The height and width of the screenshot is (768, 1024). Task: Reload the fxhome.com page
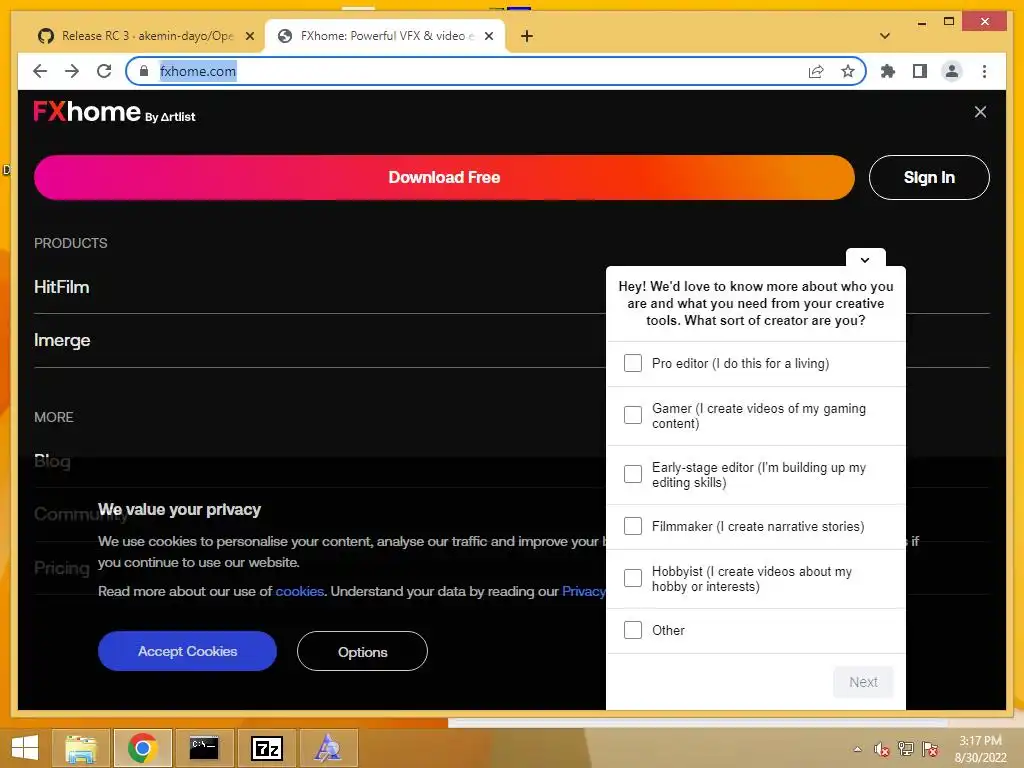point(104,71)
